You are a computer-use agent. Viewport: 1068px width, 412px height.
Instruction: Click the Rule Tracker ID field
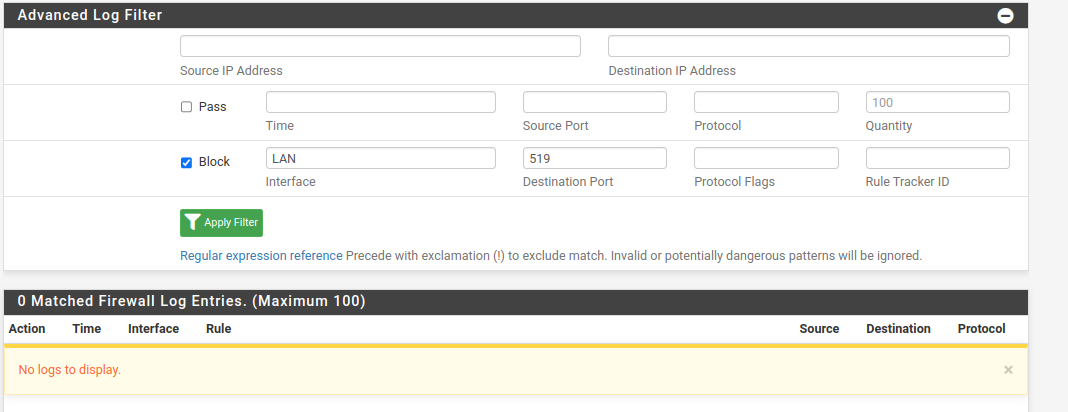pos(937,158)
